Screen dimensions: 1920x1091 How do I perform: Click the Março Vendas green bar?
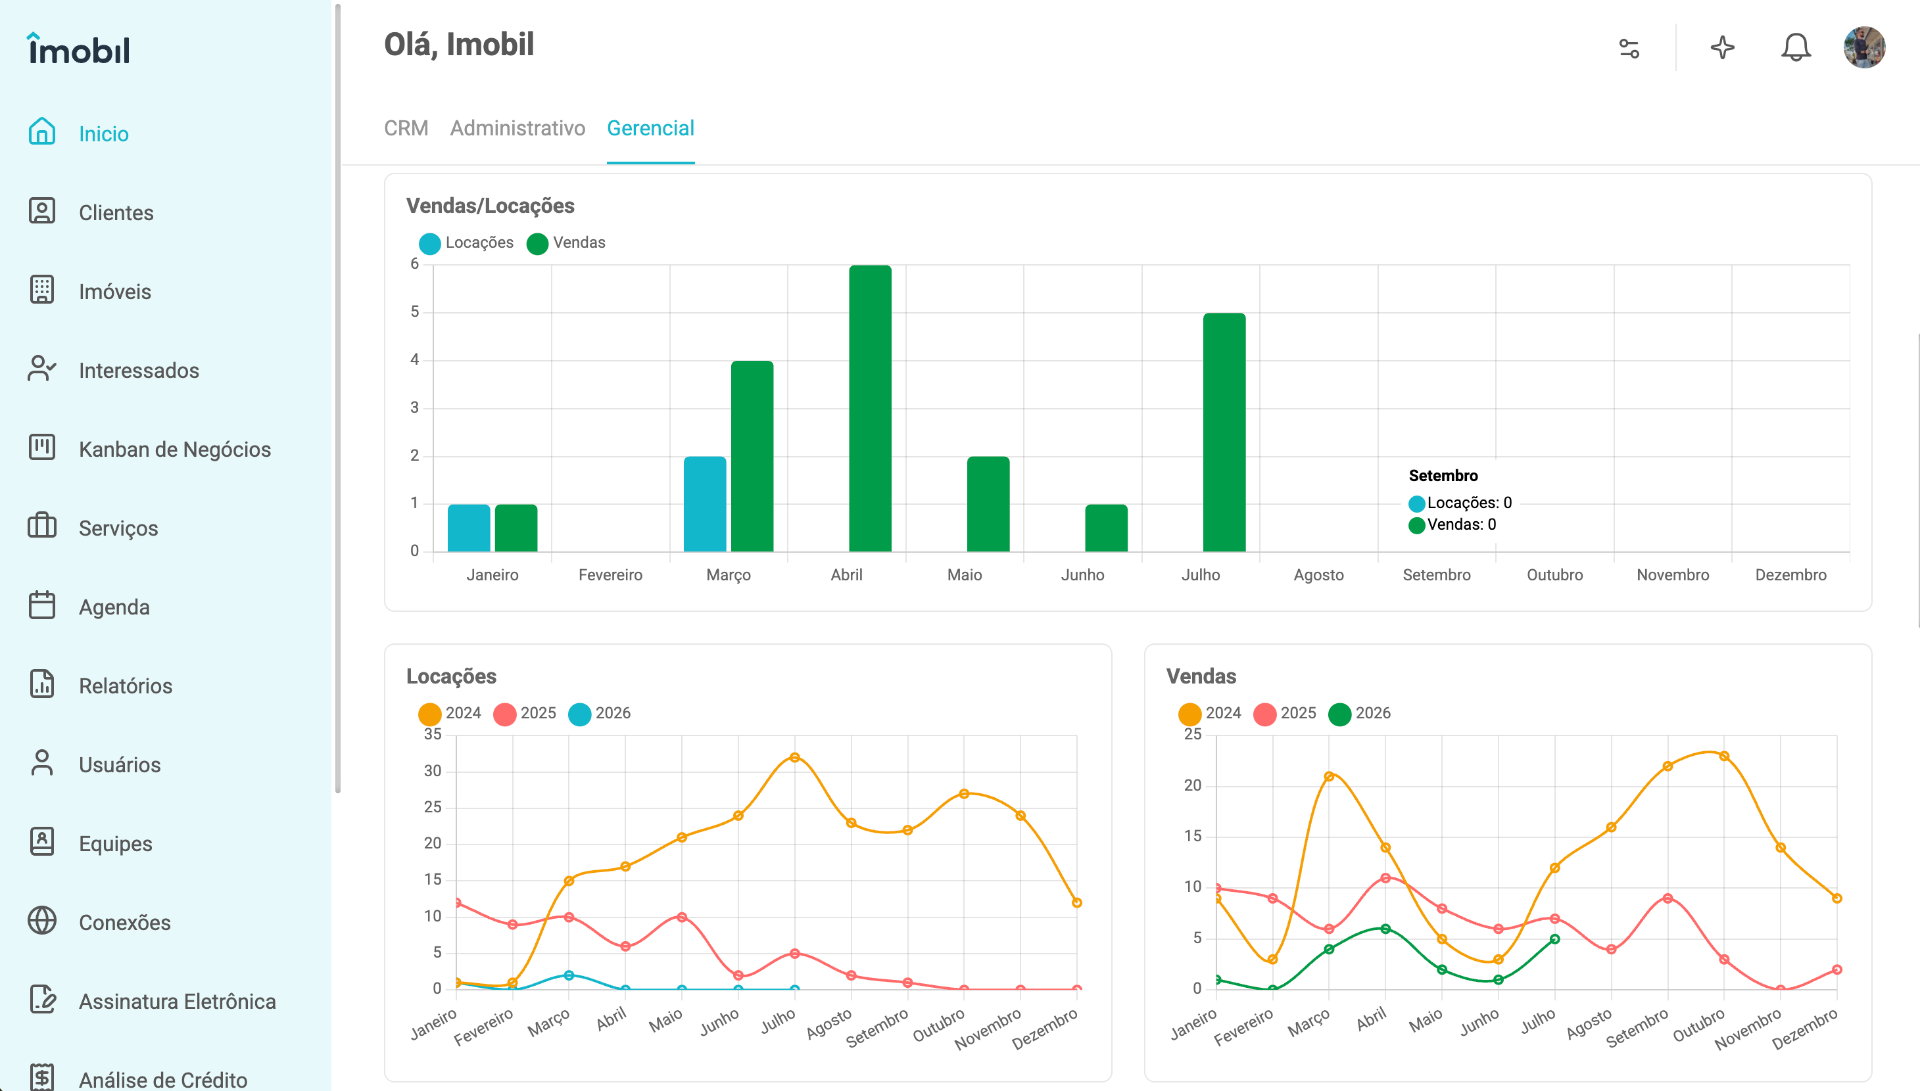coord(752,456)
